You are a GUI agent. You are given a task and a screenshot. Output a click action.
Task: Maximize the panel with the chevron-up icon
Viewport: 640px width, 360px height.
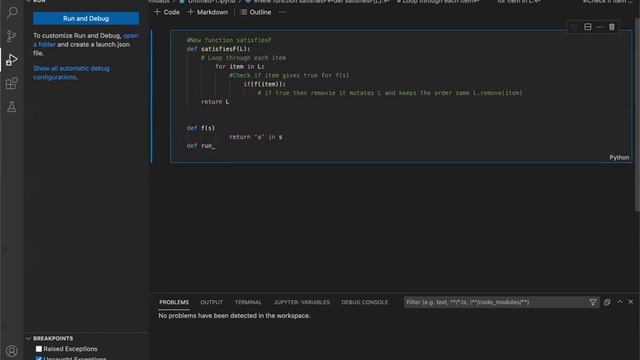pyautogui.click(x=620, y=302)
